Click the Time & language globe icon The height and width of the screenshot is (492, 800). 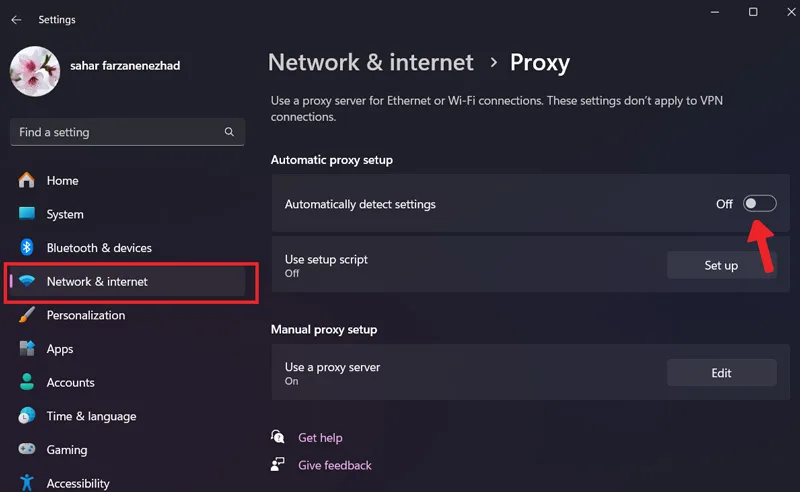[27, 416]
